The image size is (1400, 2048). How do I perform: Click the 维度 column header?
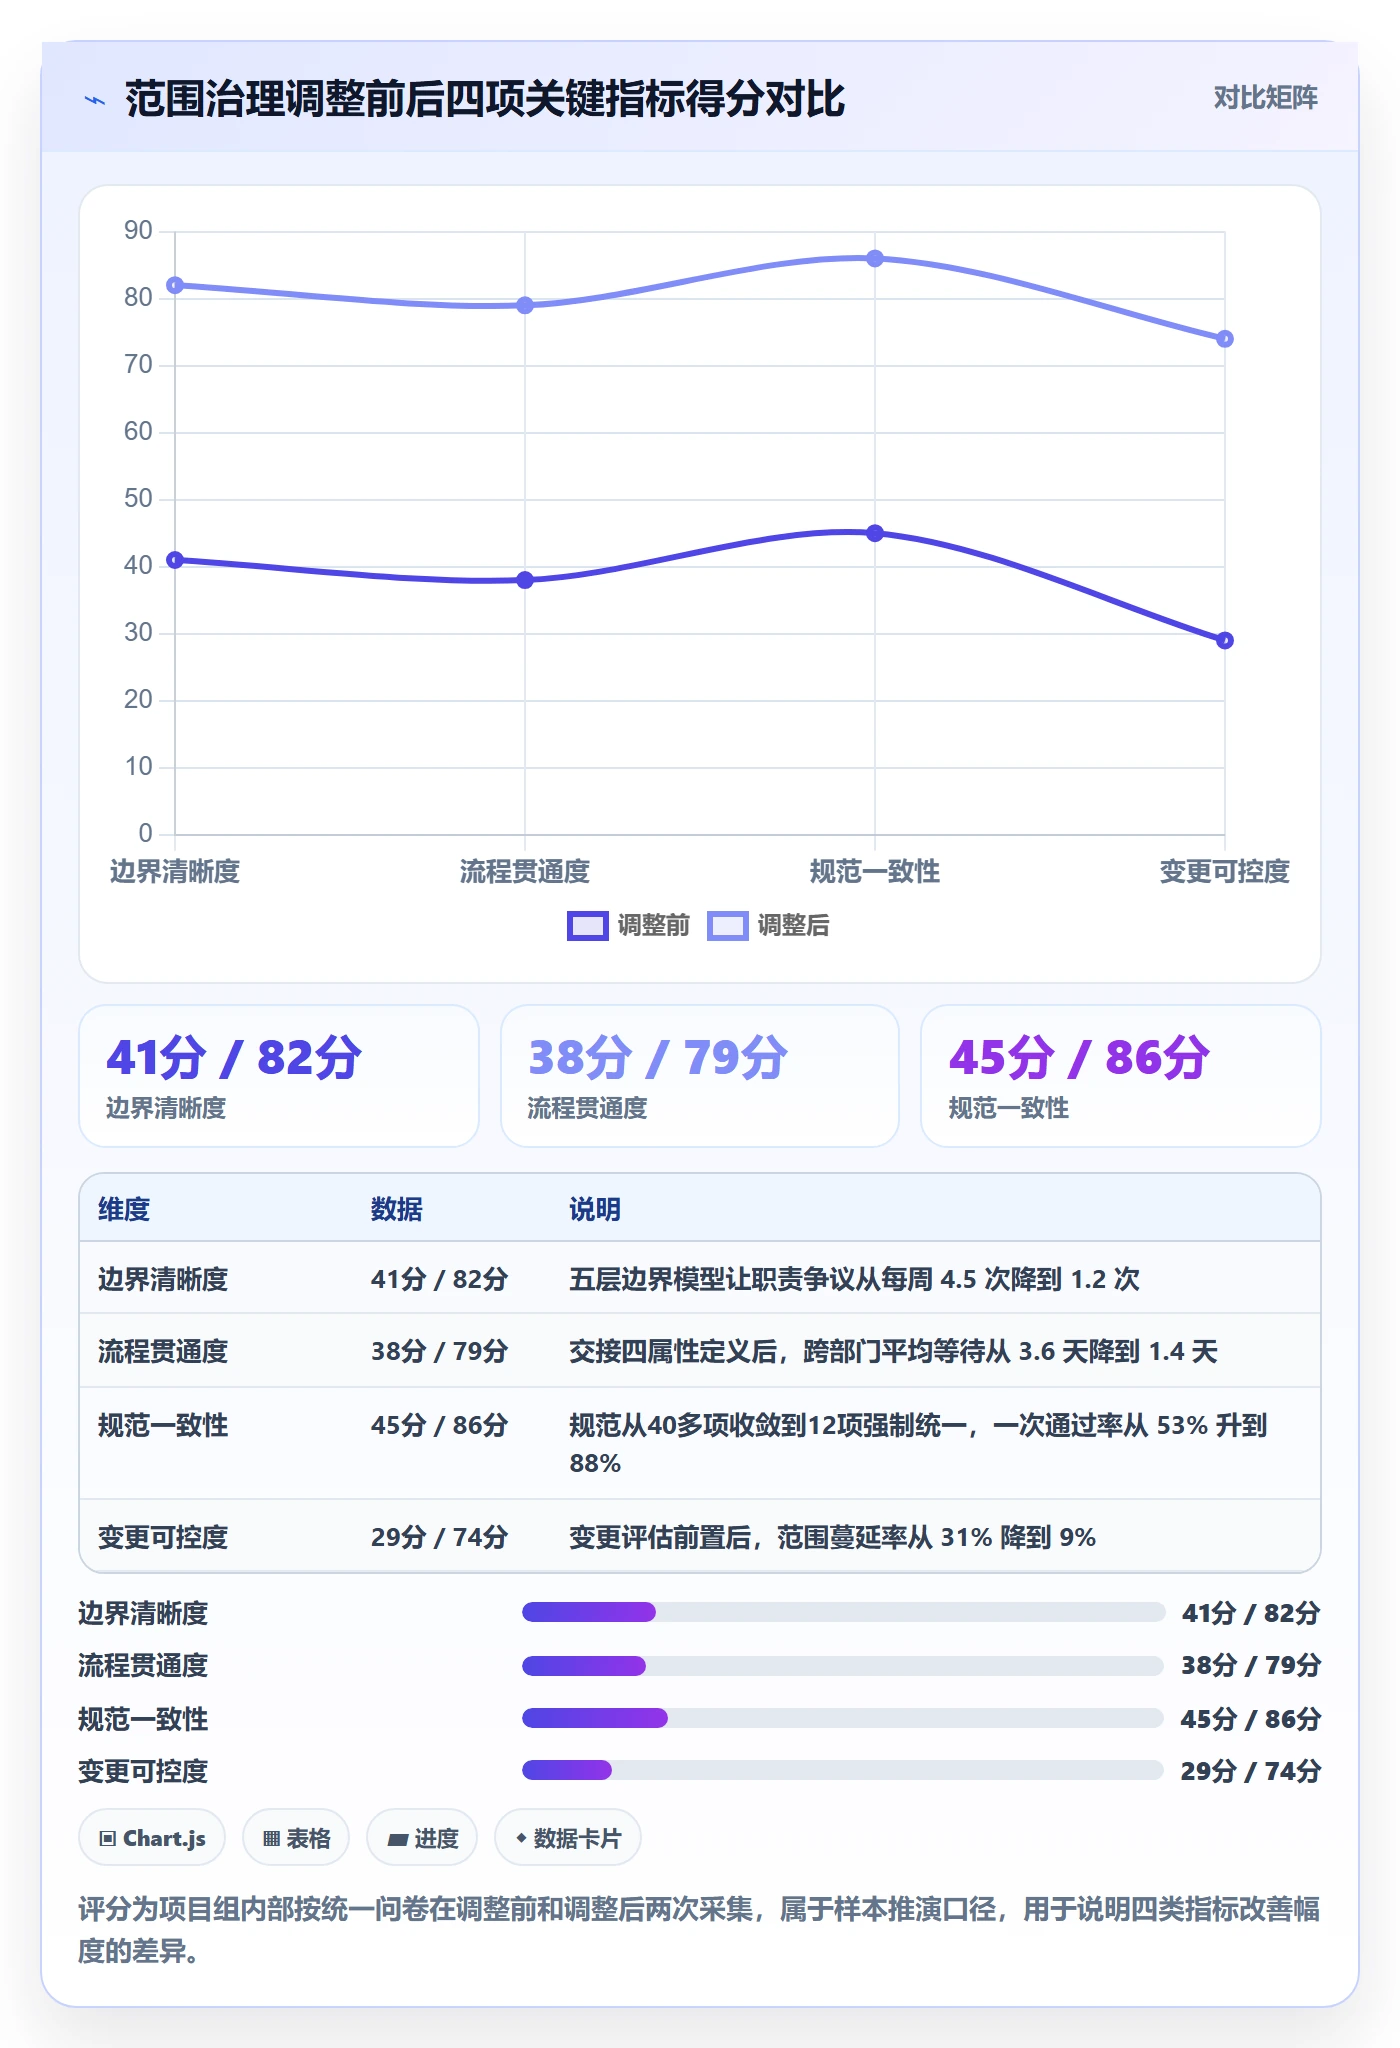[124, 1209]
